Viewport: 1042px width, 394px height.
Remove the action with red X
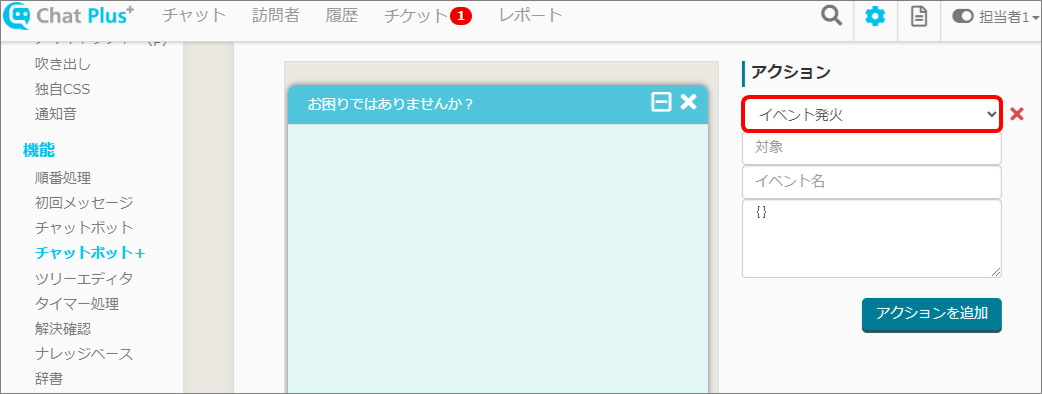pyautogui.click(x=1016, y=114)
